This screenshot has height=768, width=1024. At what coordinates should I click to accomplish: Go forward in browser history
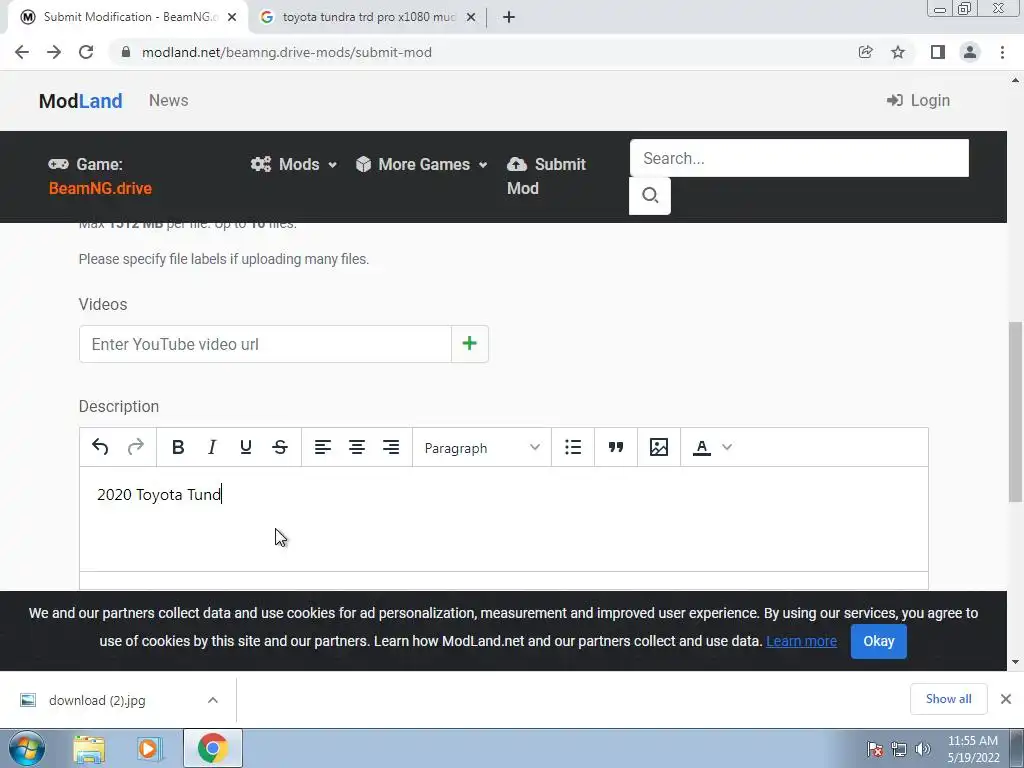click(54, 52)
